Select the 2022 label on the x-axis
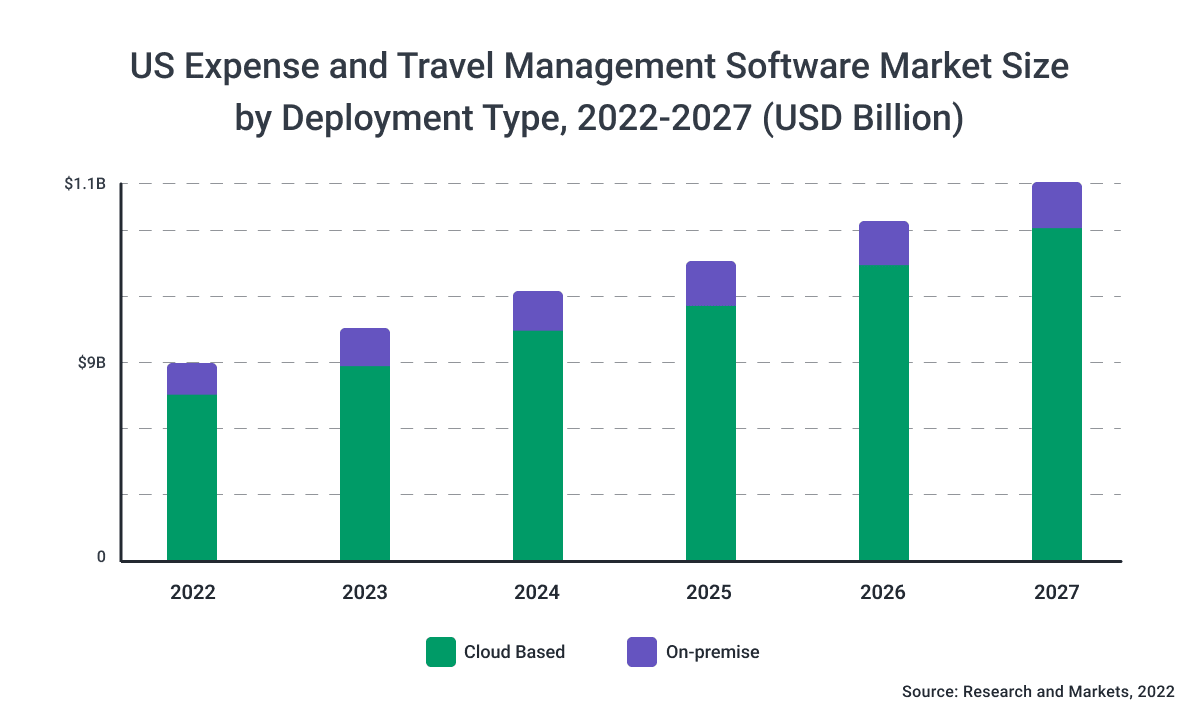Image resolution: width=1200 pixels, height=724 pixels. [192, 592]
